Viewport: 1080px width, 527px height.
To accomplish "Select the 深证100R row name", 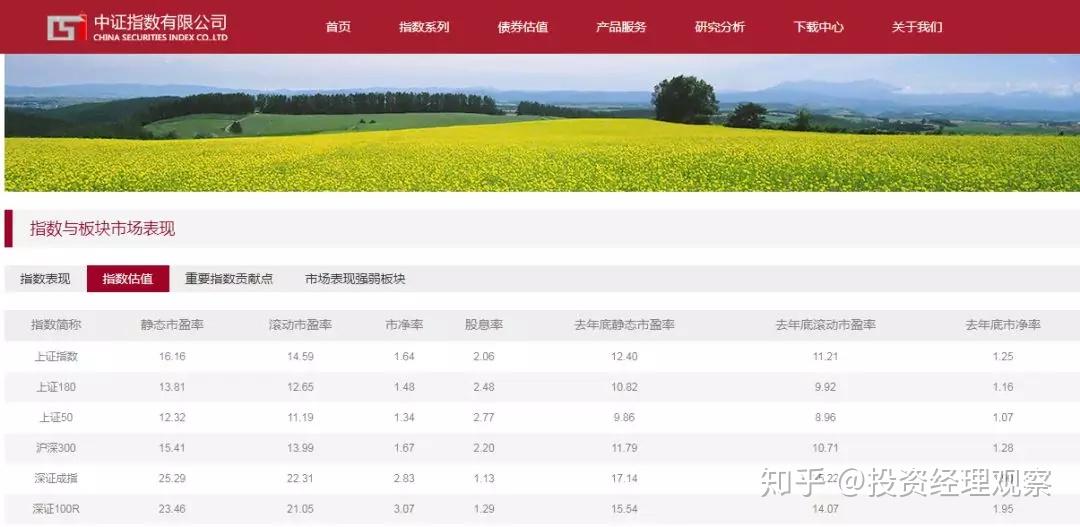I will 56,509.
